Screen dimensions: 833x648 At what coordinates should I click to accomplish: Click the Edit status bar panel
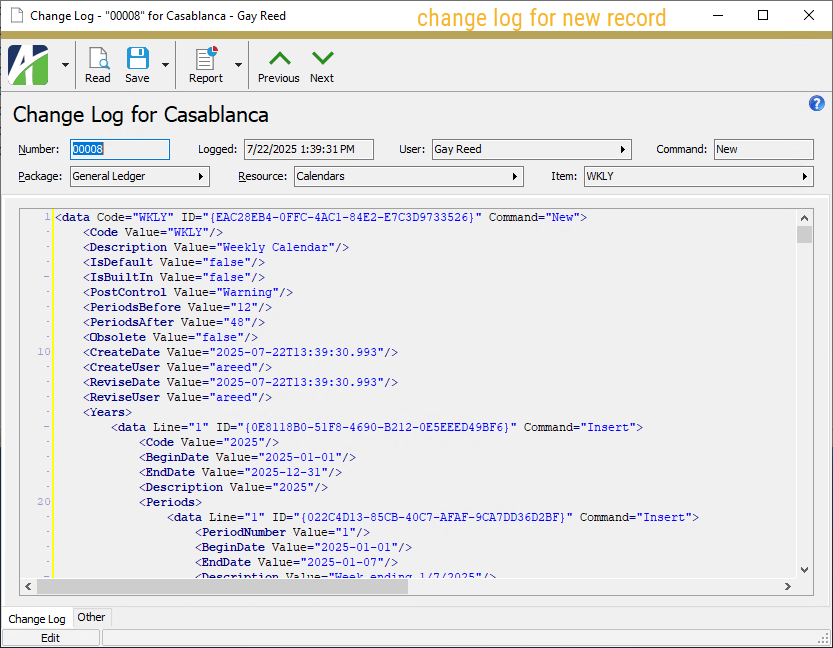pos(50,638)
